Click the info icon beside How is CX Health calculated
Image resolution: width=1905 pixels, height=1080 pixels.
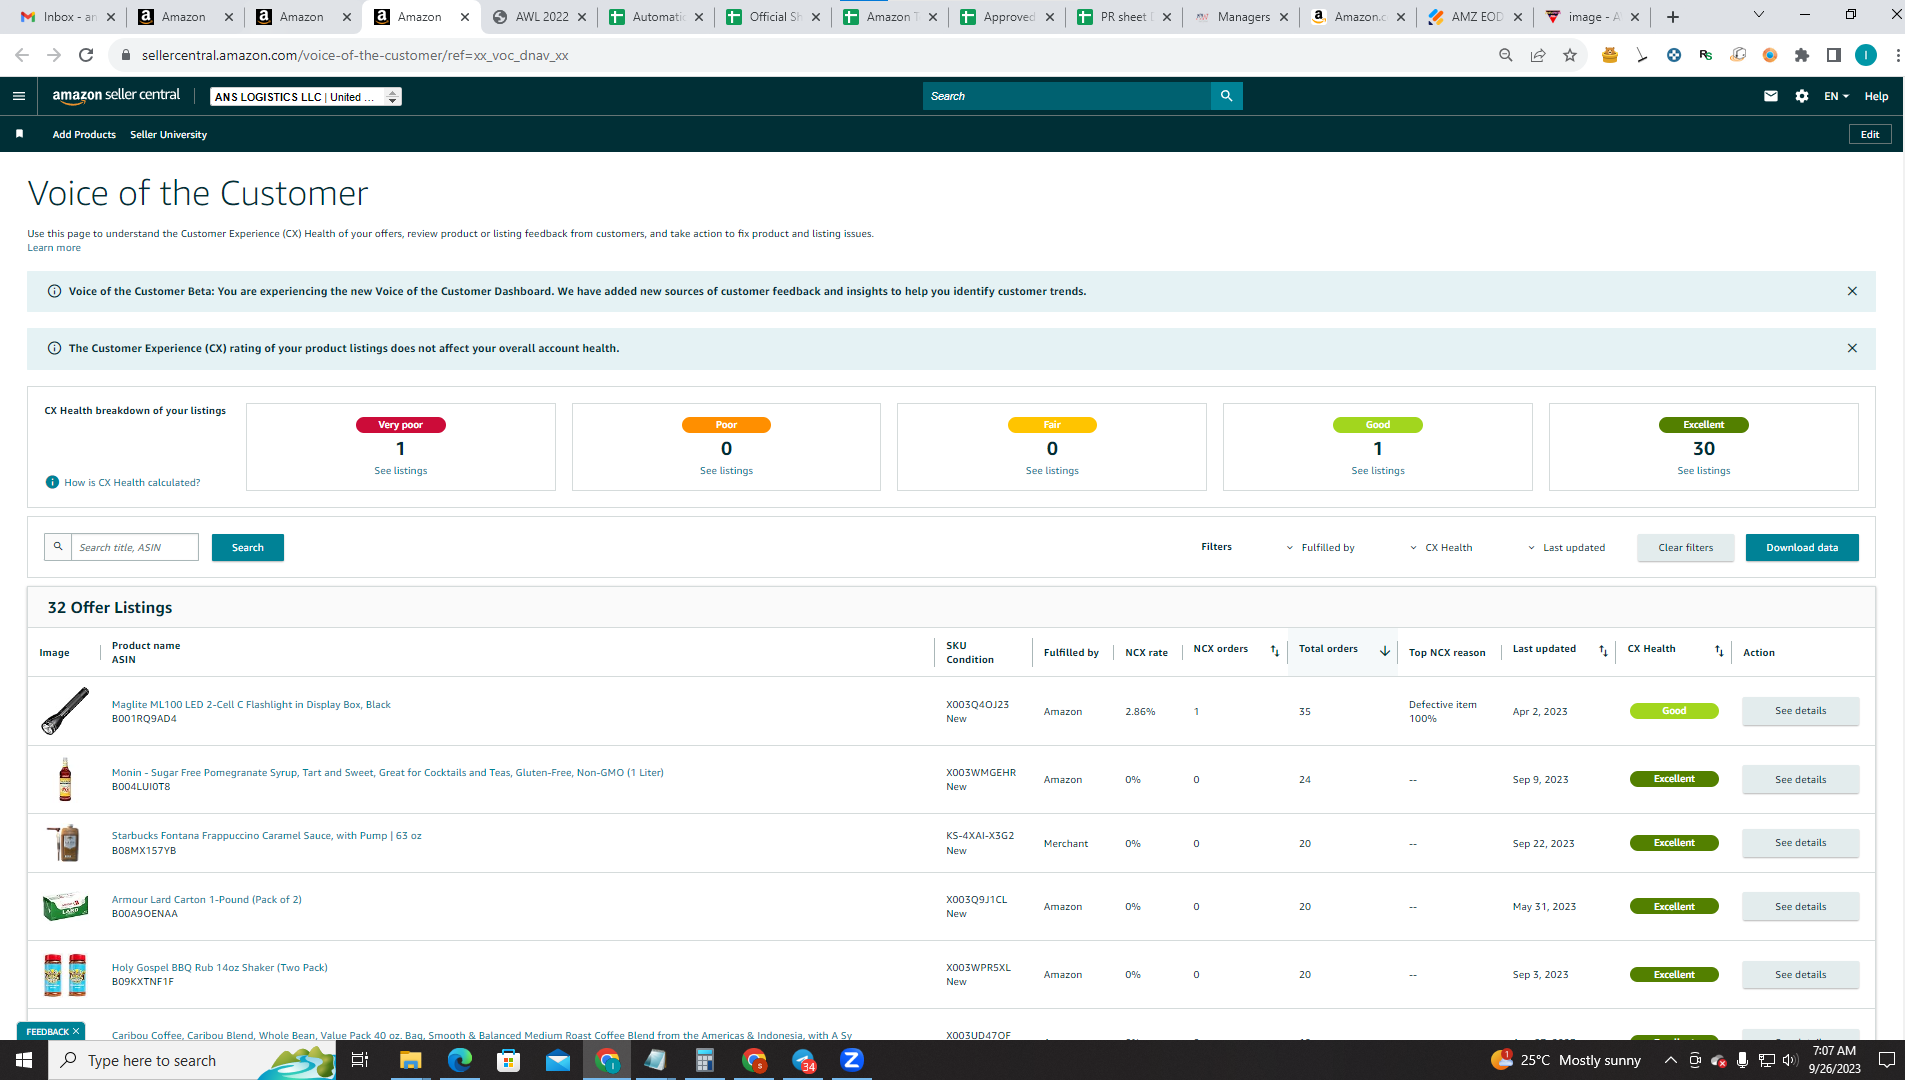click(52, 482)
